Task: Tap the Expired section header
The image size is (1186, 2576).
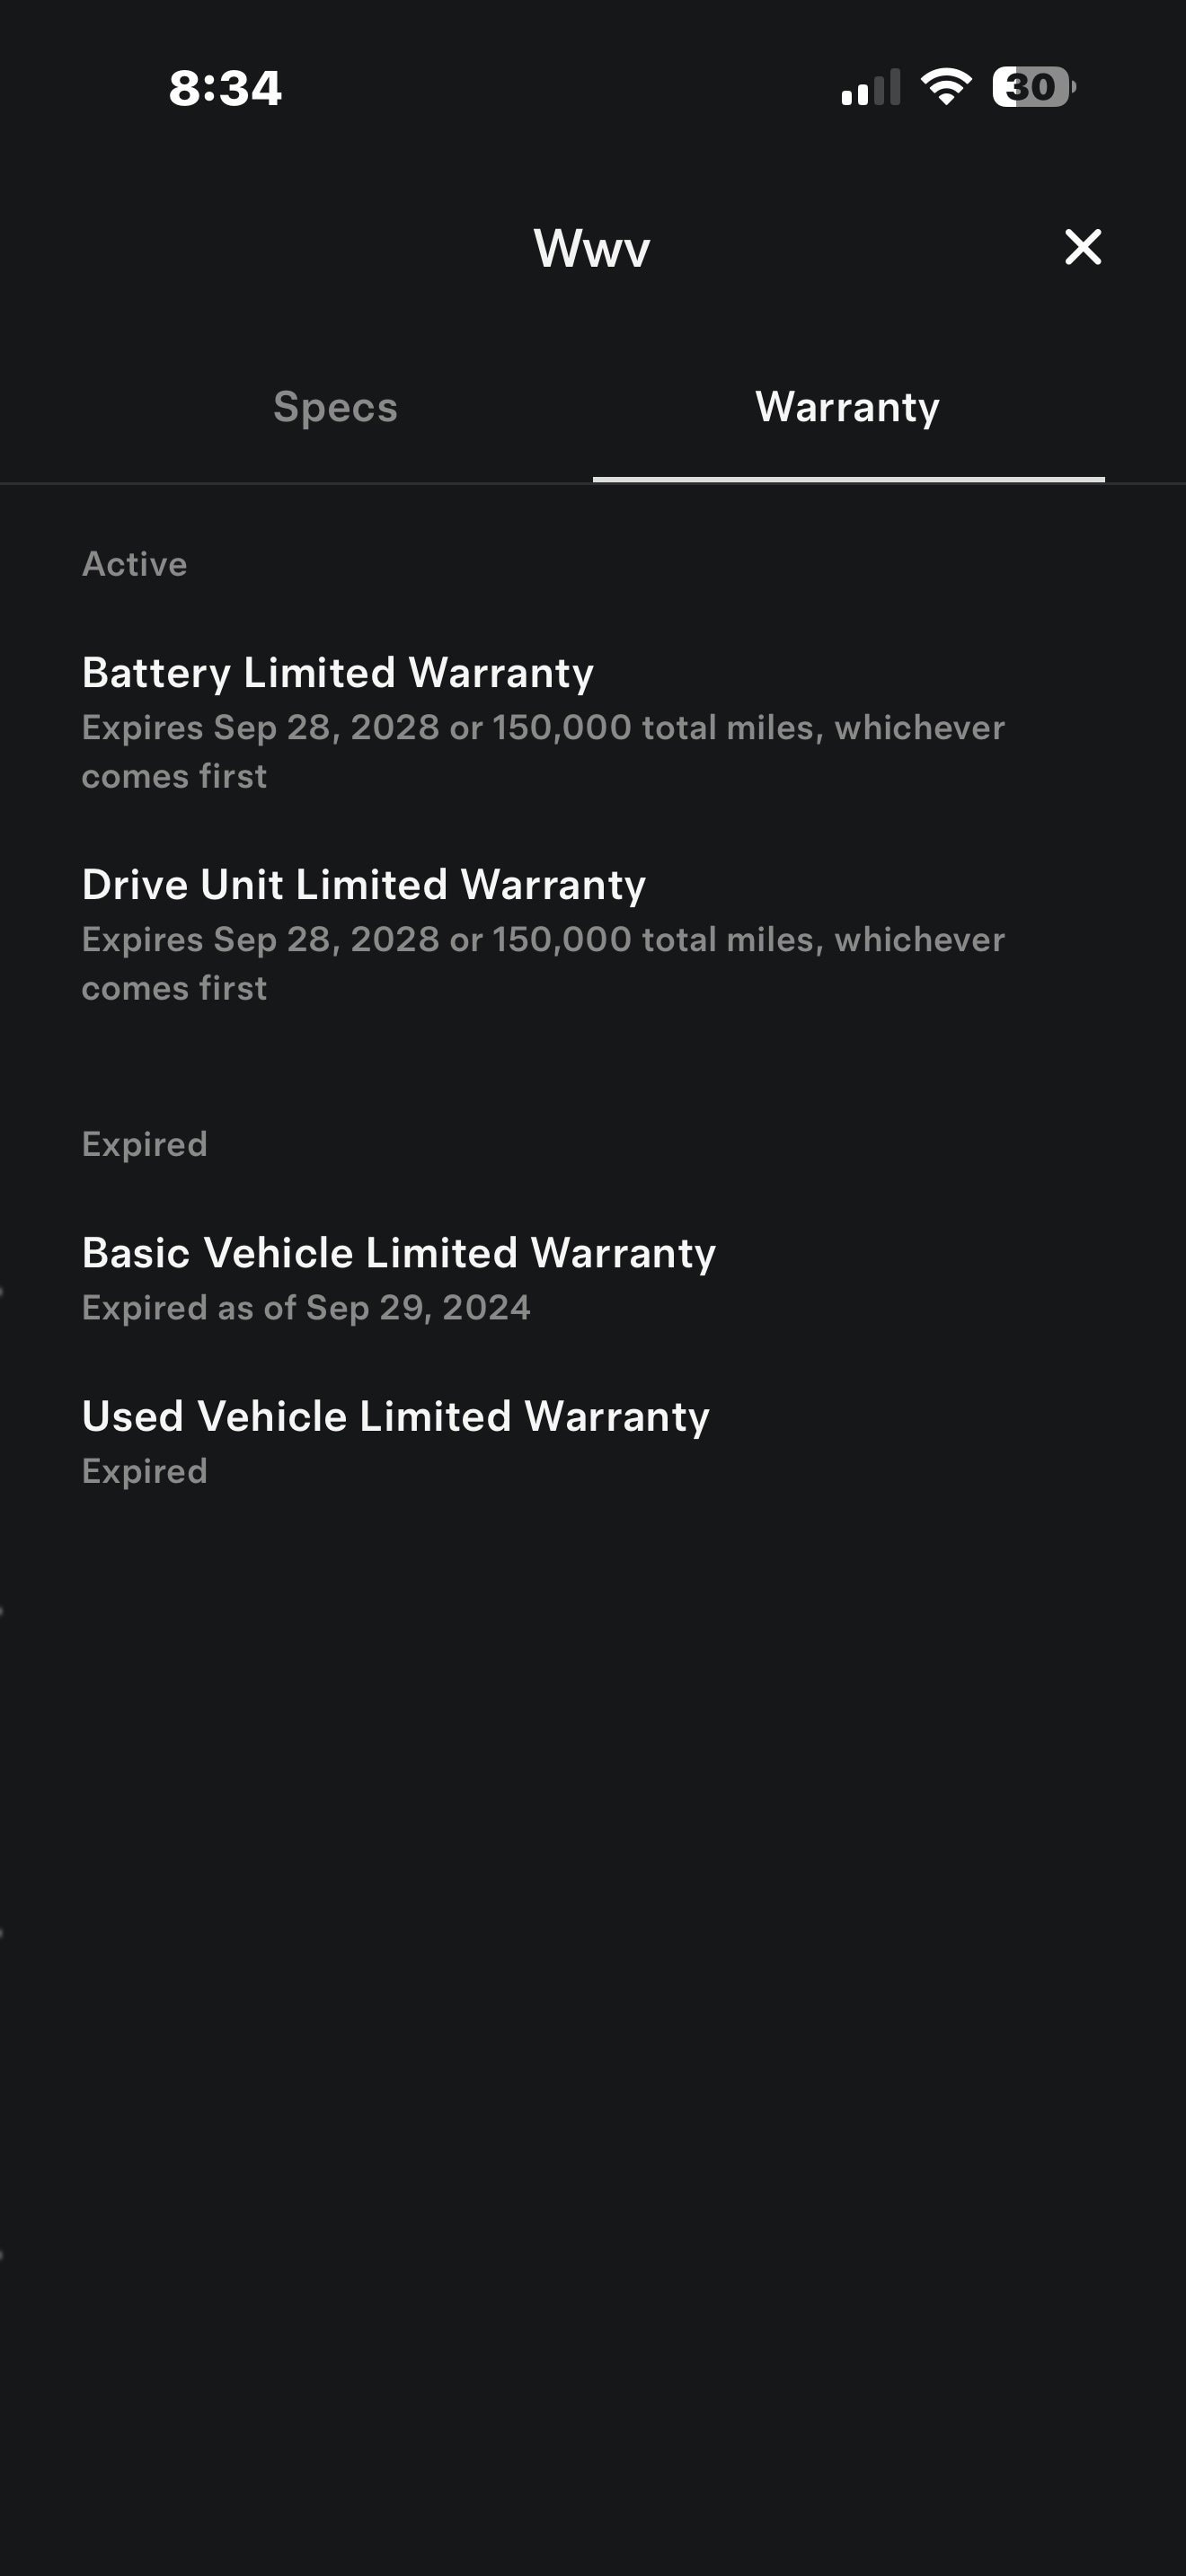Action: pos(144,1144)
